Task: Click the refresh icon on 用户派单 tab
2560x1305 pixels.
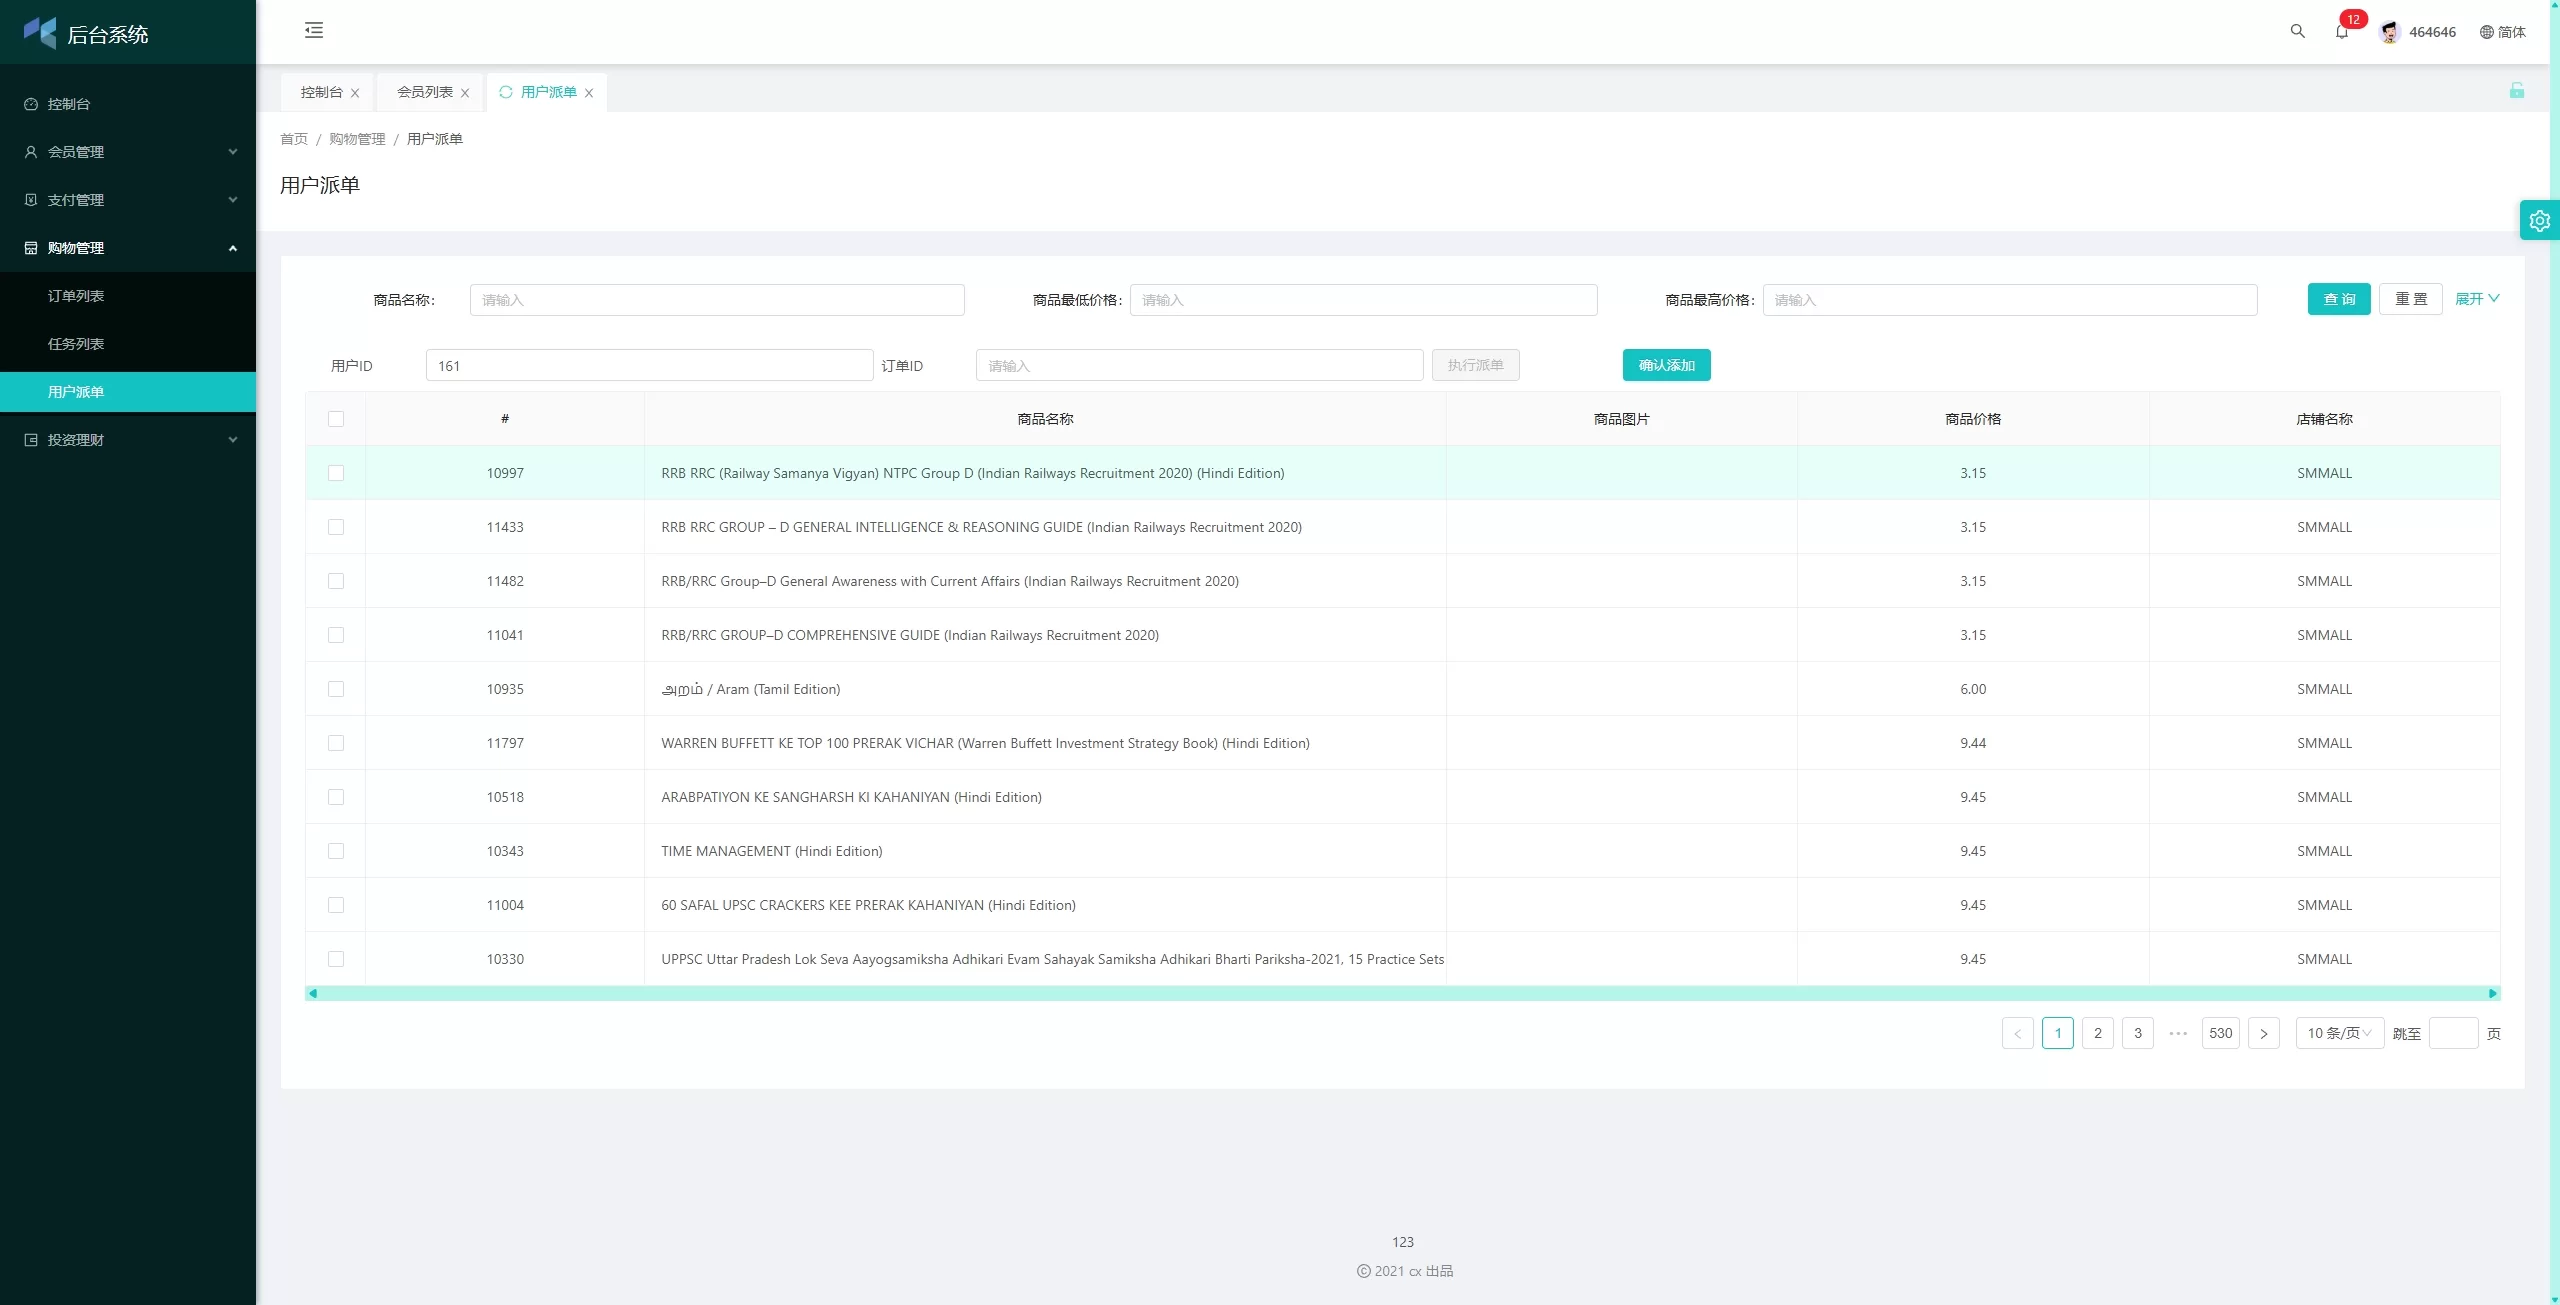Action: (506, 92)
